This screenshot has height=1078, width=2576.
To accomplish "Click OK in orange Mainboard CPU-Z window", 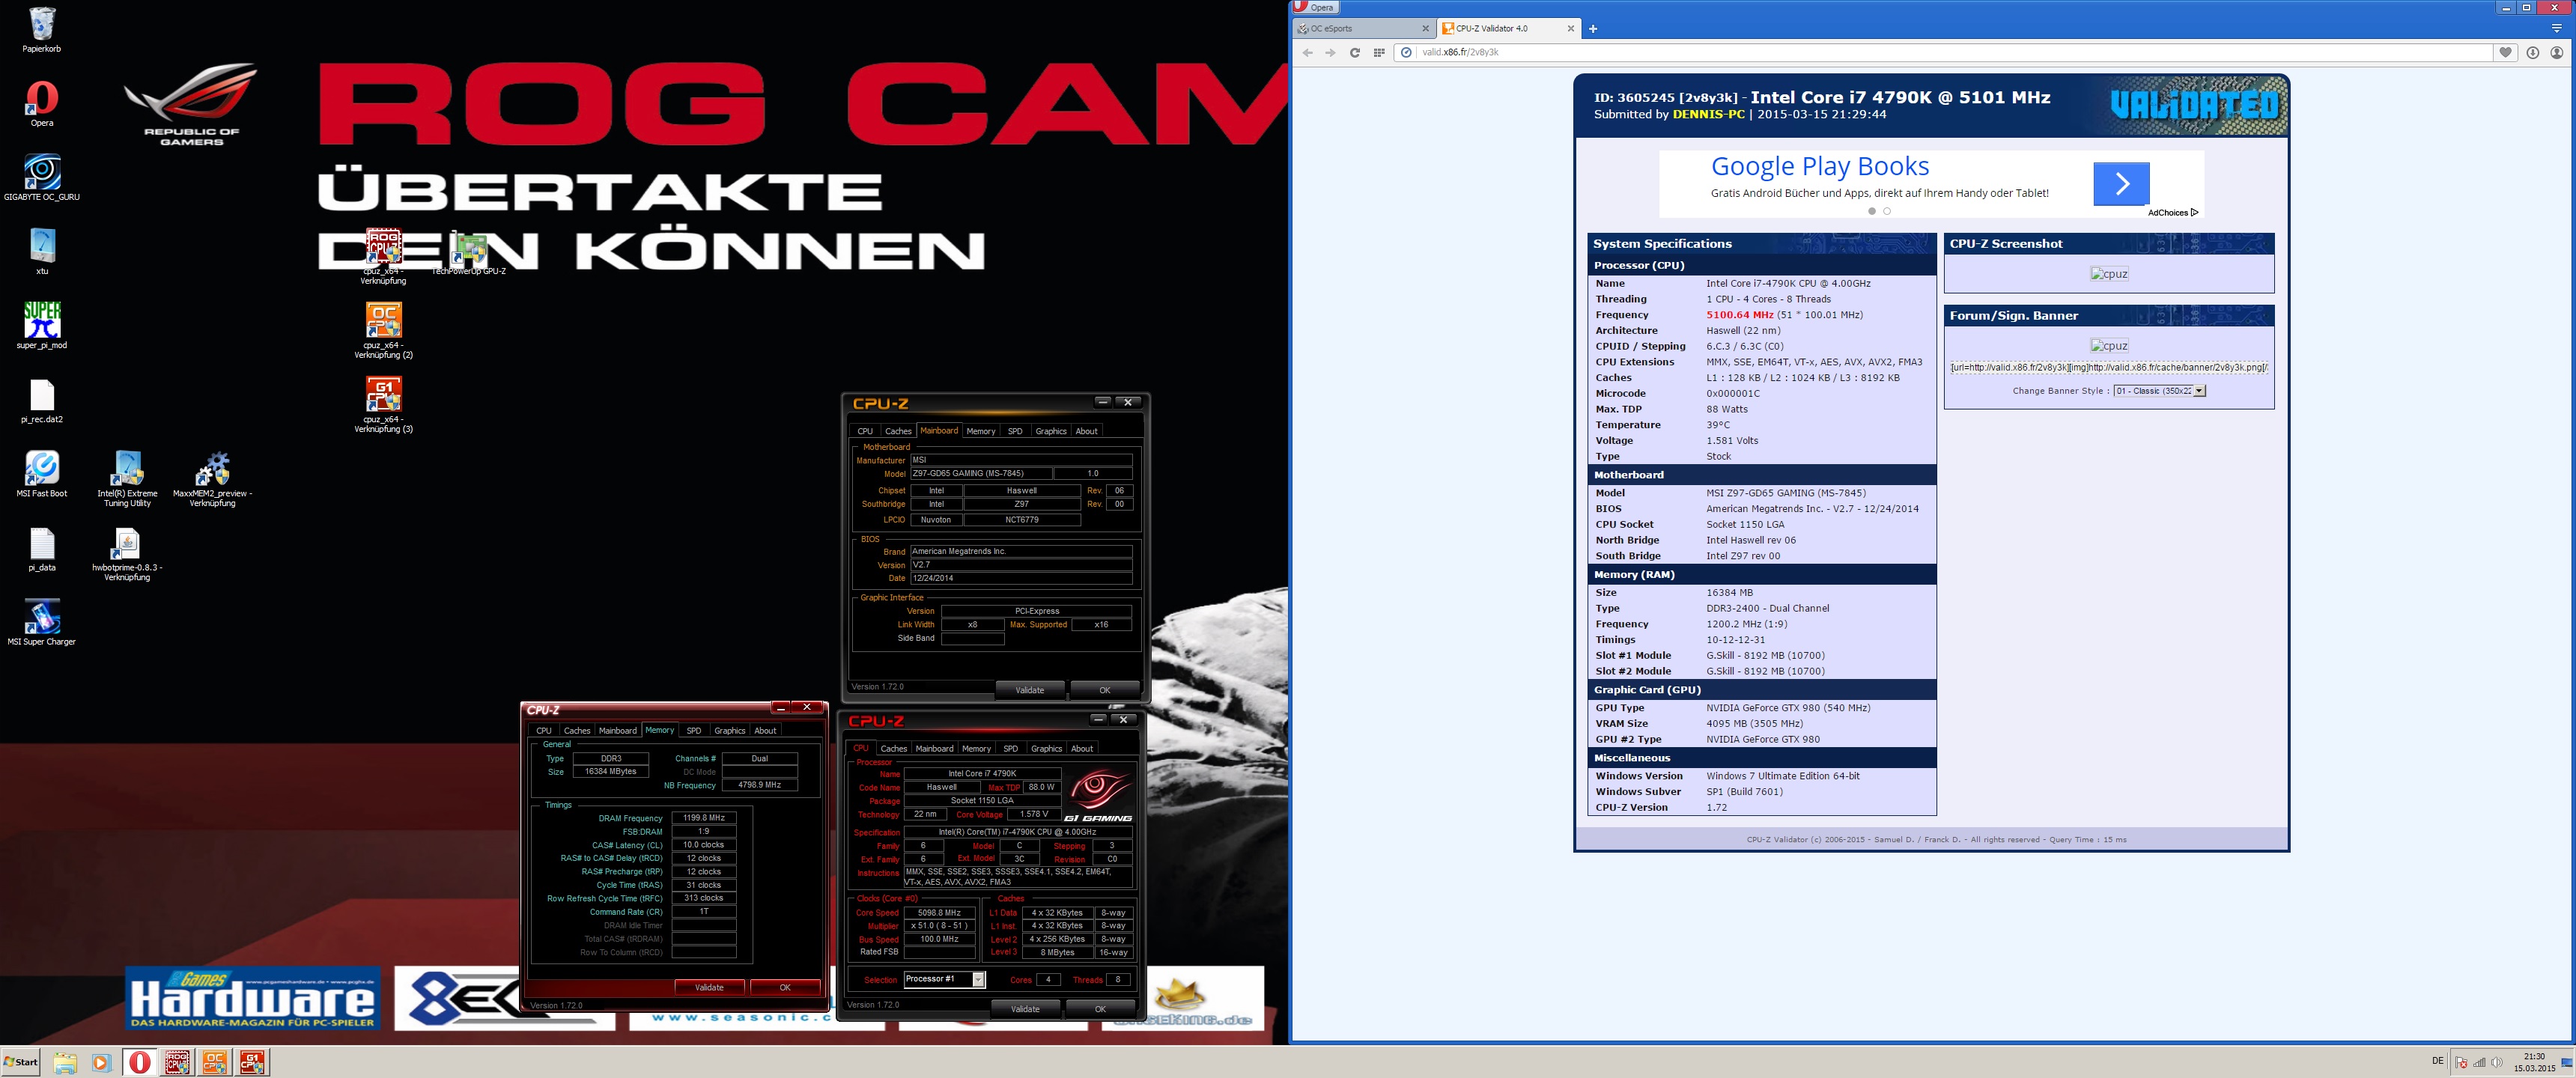I will tap(1104, 690).
